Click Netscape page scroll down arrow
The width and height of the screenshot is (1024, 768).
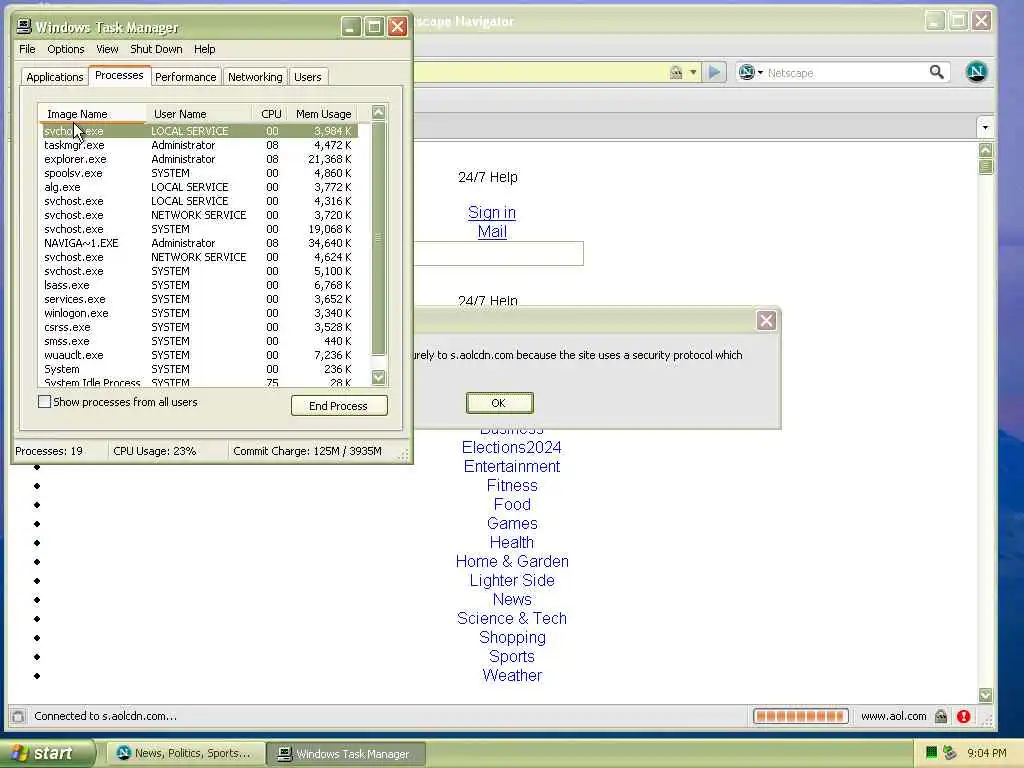tap(985, 694)
